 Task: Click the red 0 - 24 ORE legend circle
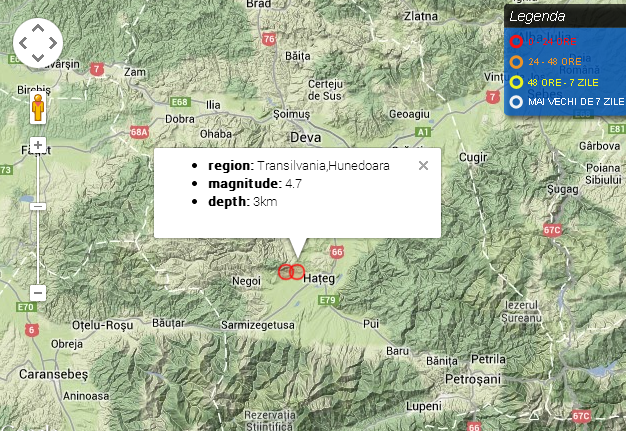(516, 42)
